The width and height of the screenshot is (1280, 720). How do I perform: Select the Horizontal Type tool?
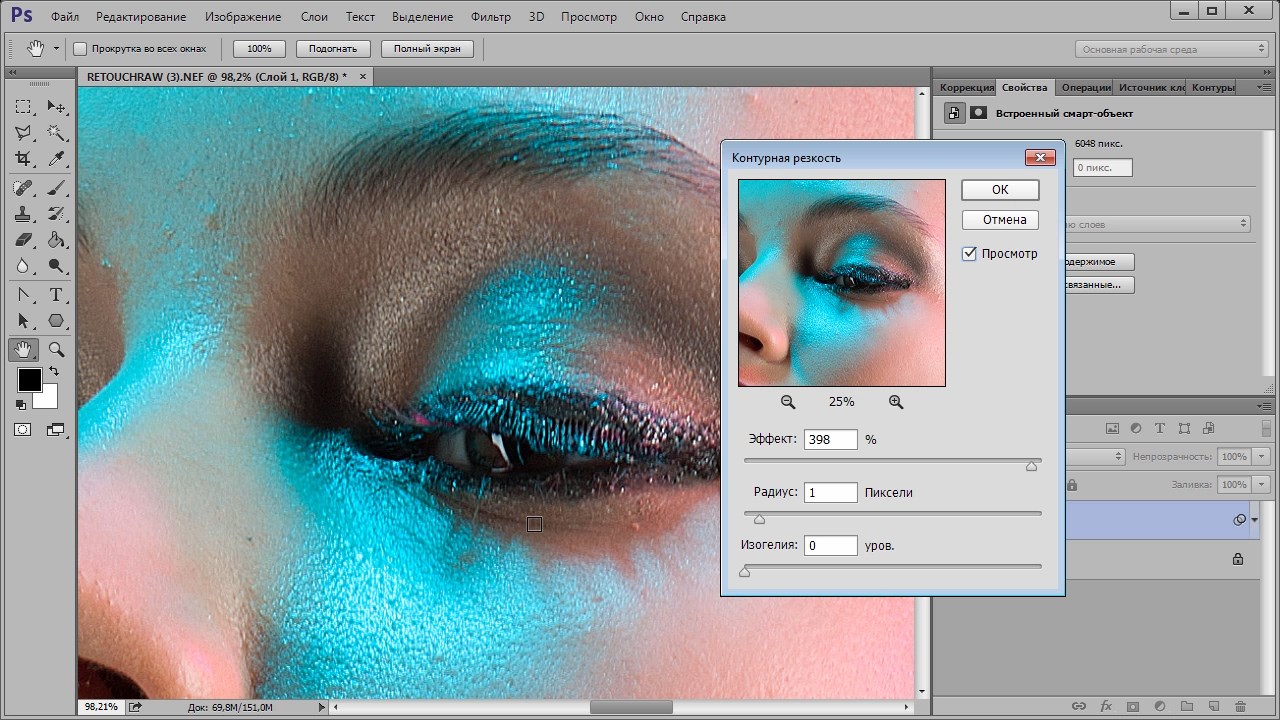pyautogui.click(x=56, y=295)
